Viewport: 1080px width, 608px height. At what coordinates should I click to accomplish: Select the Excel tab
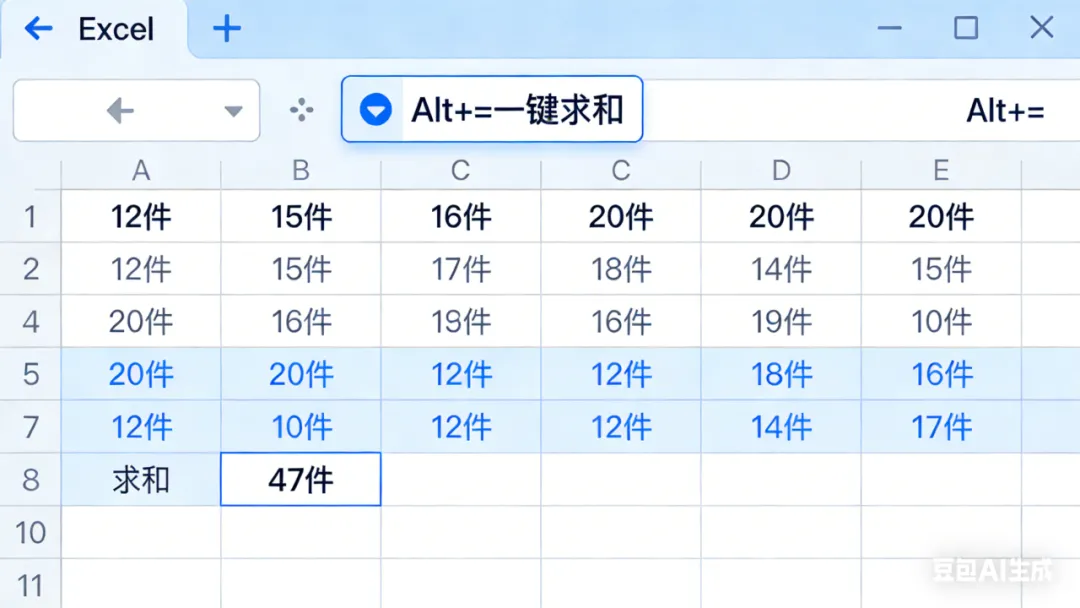coord(116,29)
